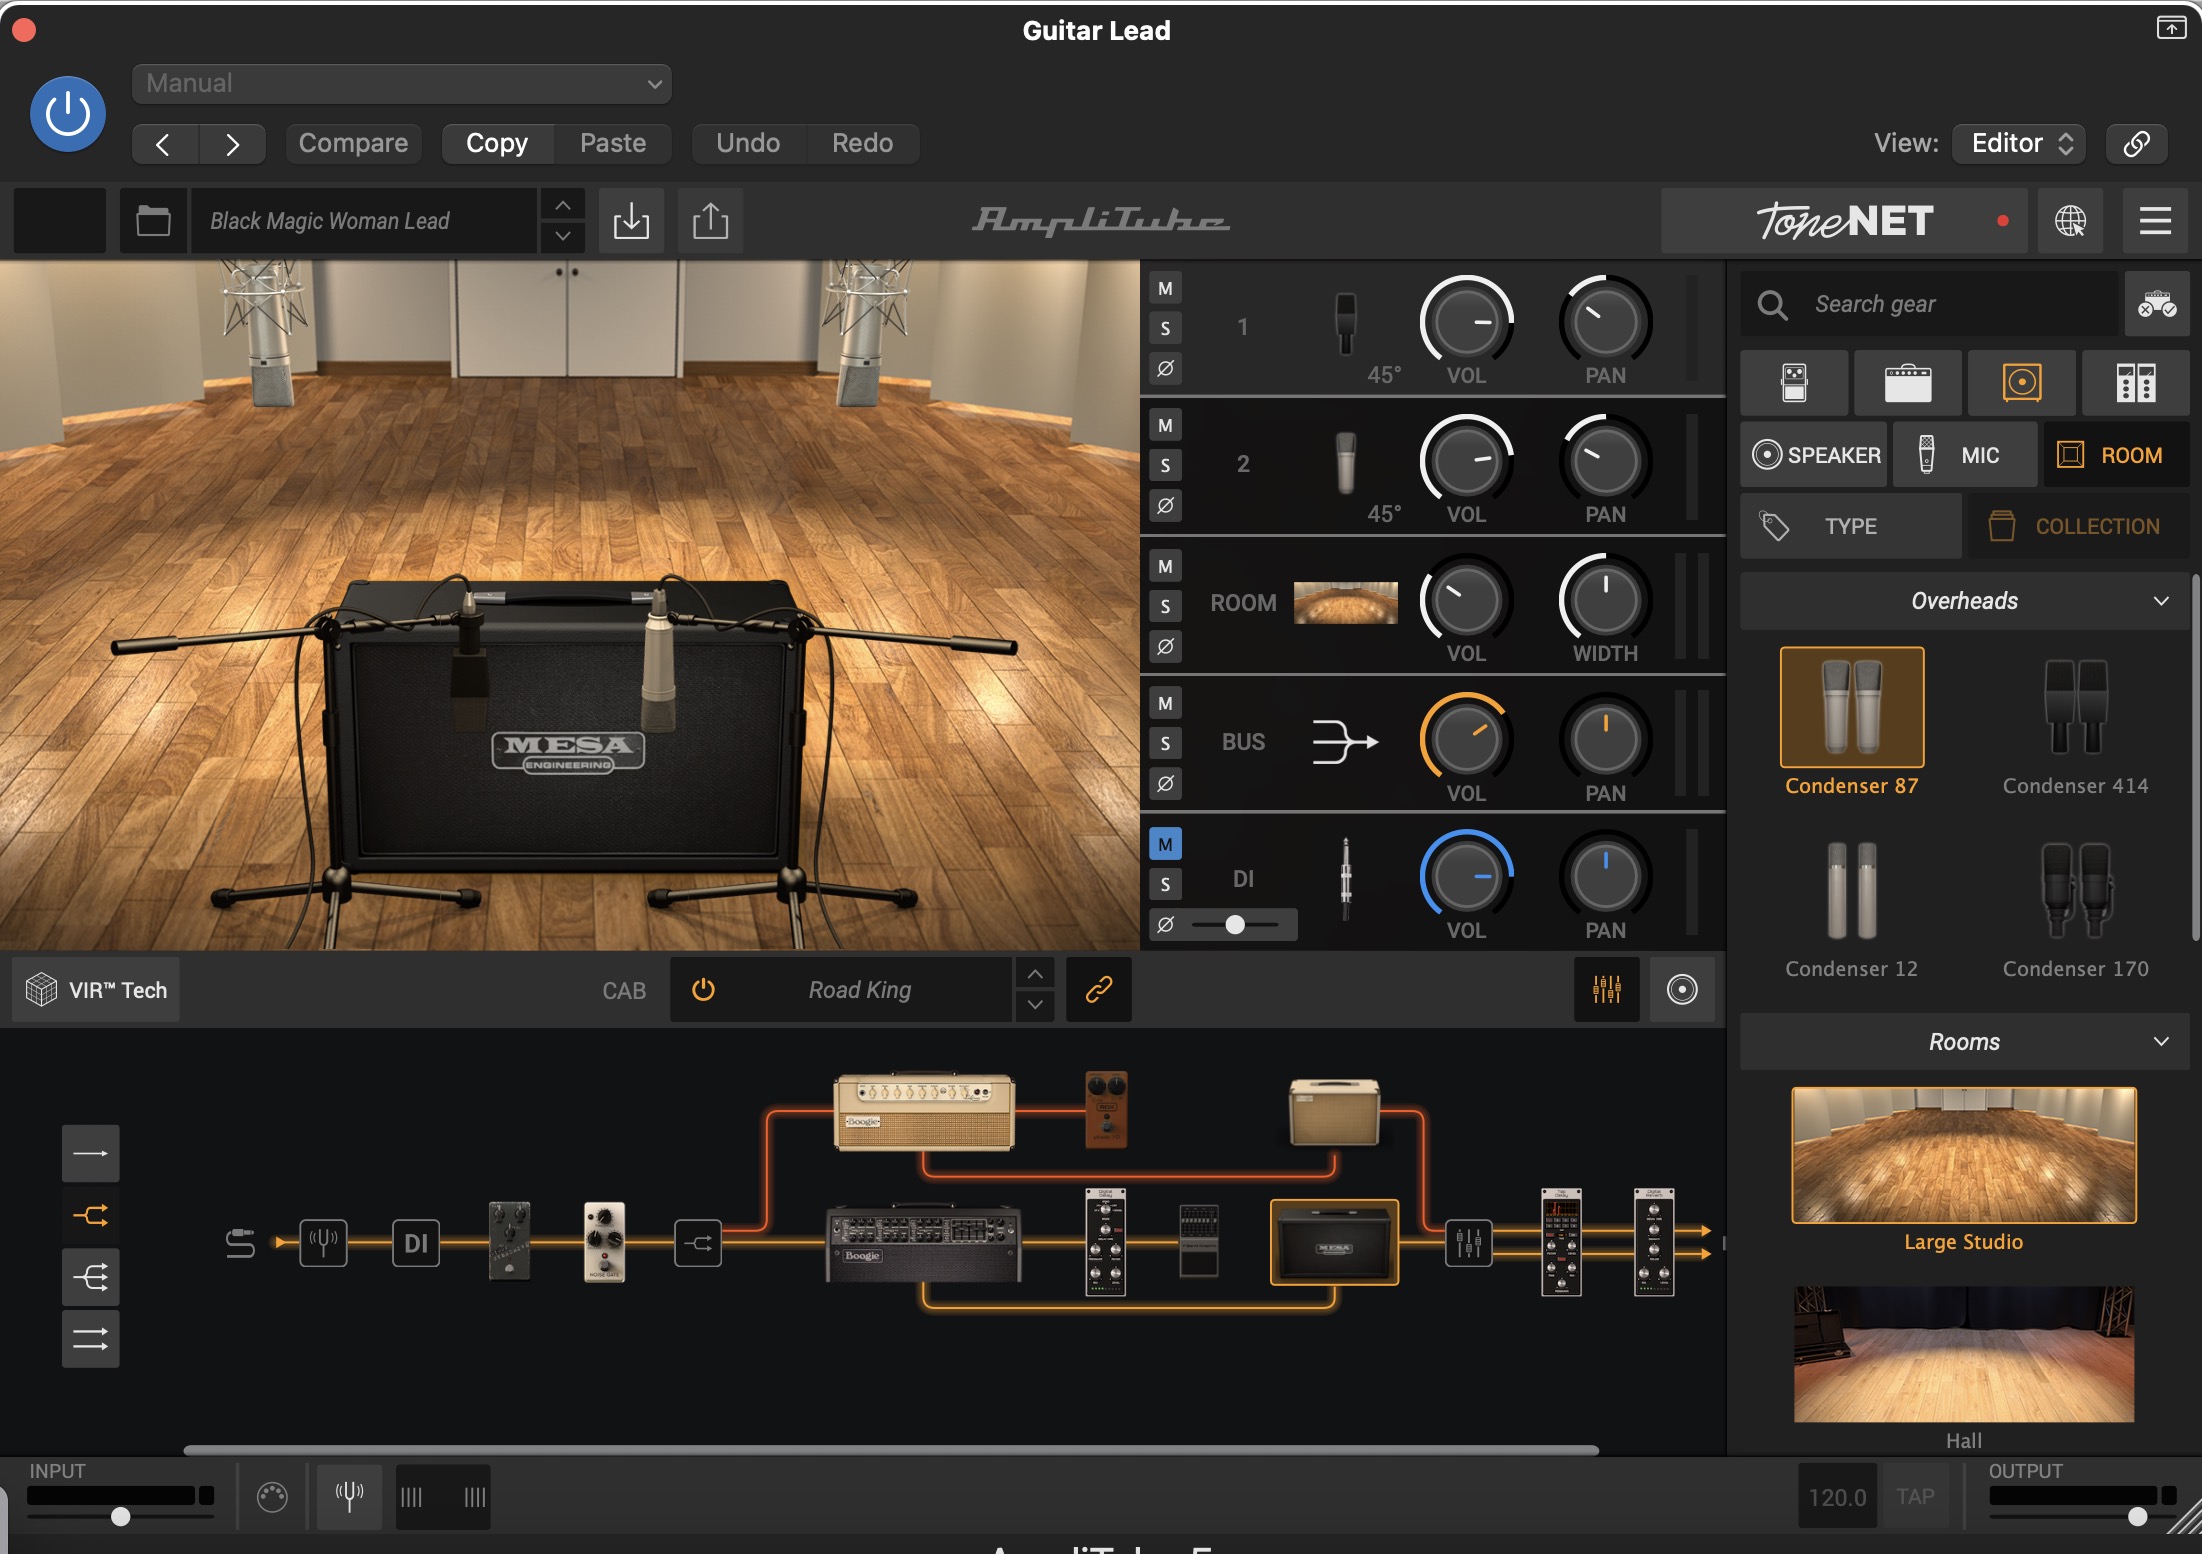The height and width of the screenshot is (1554, 2202).
Task: Go to next setting arrow
Action: (232, 144)
